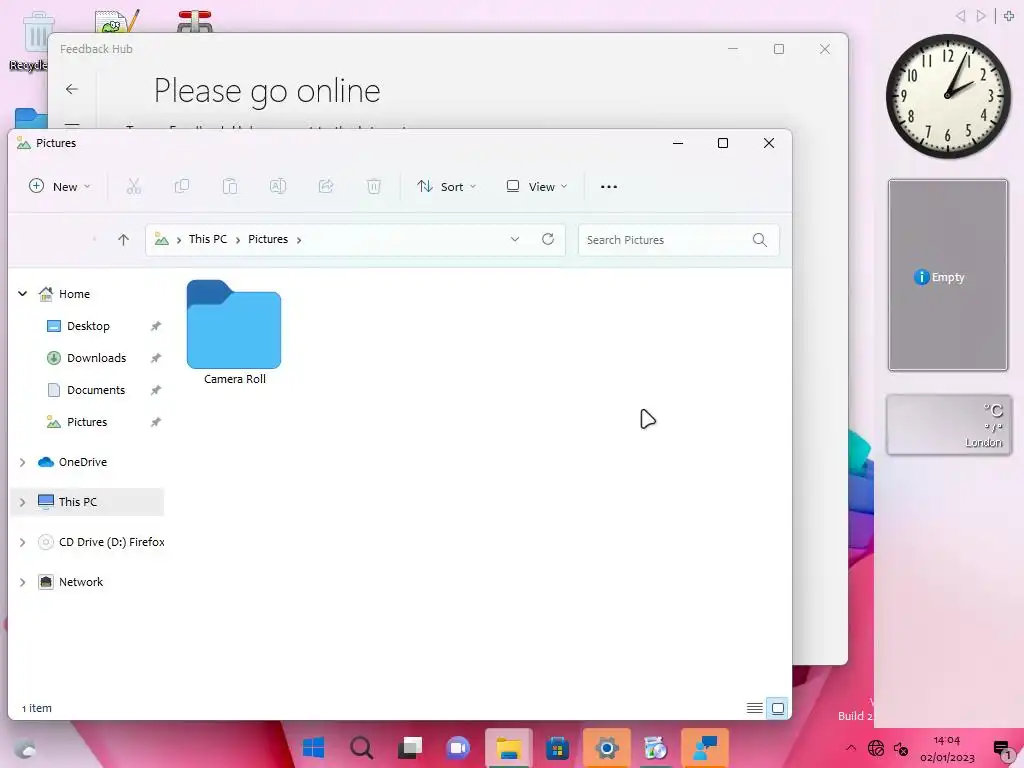Switch to details view layout

[754, 708]
